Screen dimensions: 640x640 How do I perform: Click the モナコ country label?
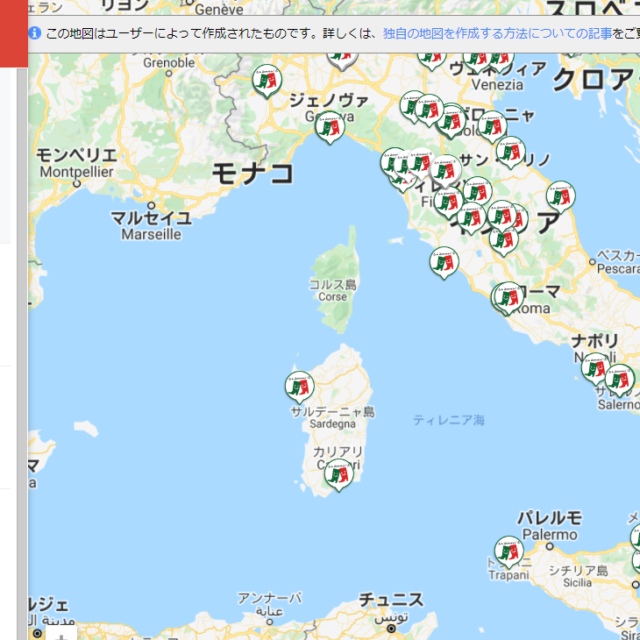coord(253,173)
